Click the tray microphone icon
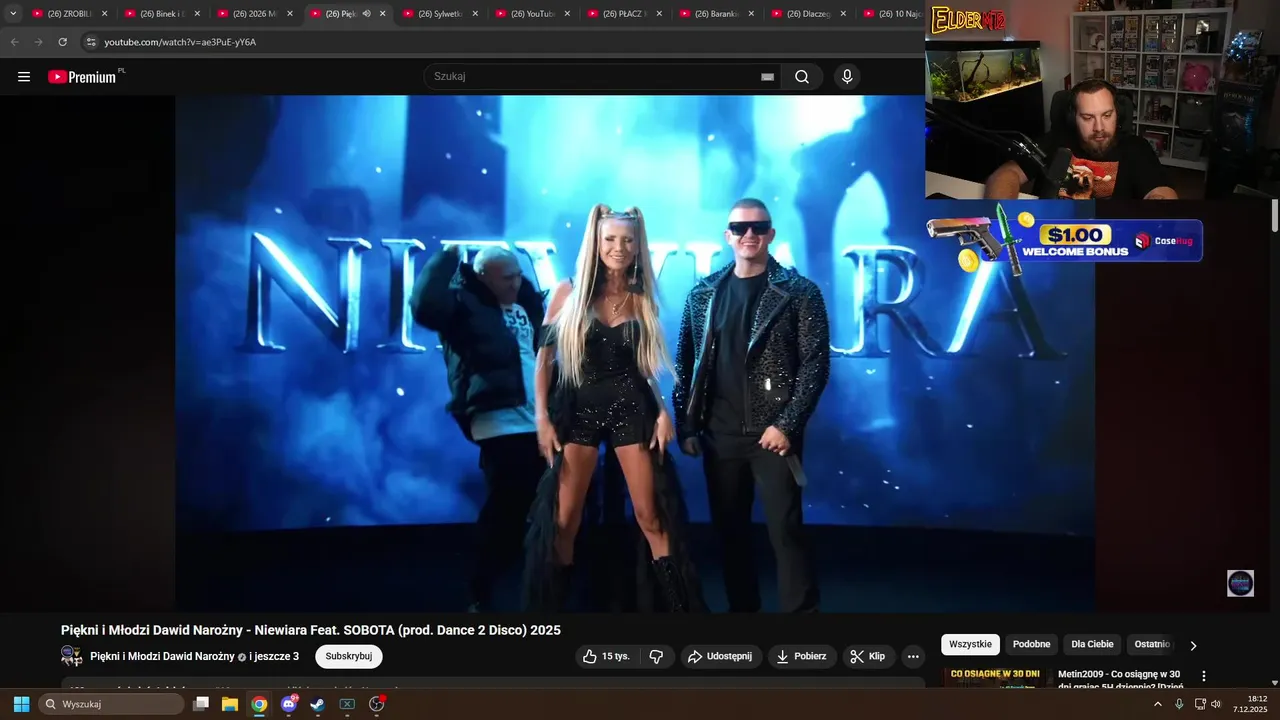Image resolution: width=1280 pixels, height=720 pixels. pyautogui.click(x=1179, y=704)
